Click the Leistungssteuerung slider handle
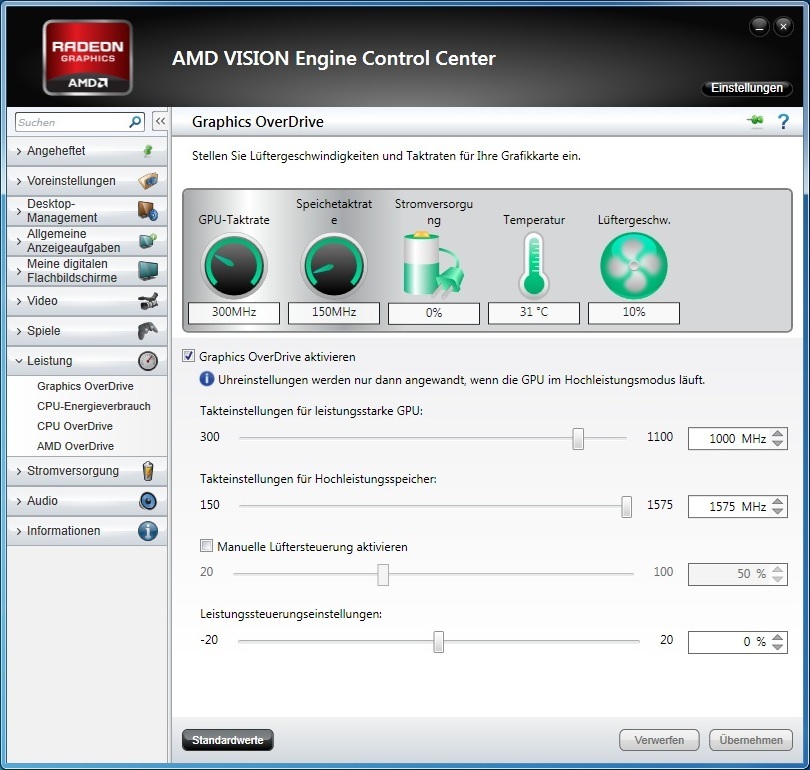 tap(439, 642)
